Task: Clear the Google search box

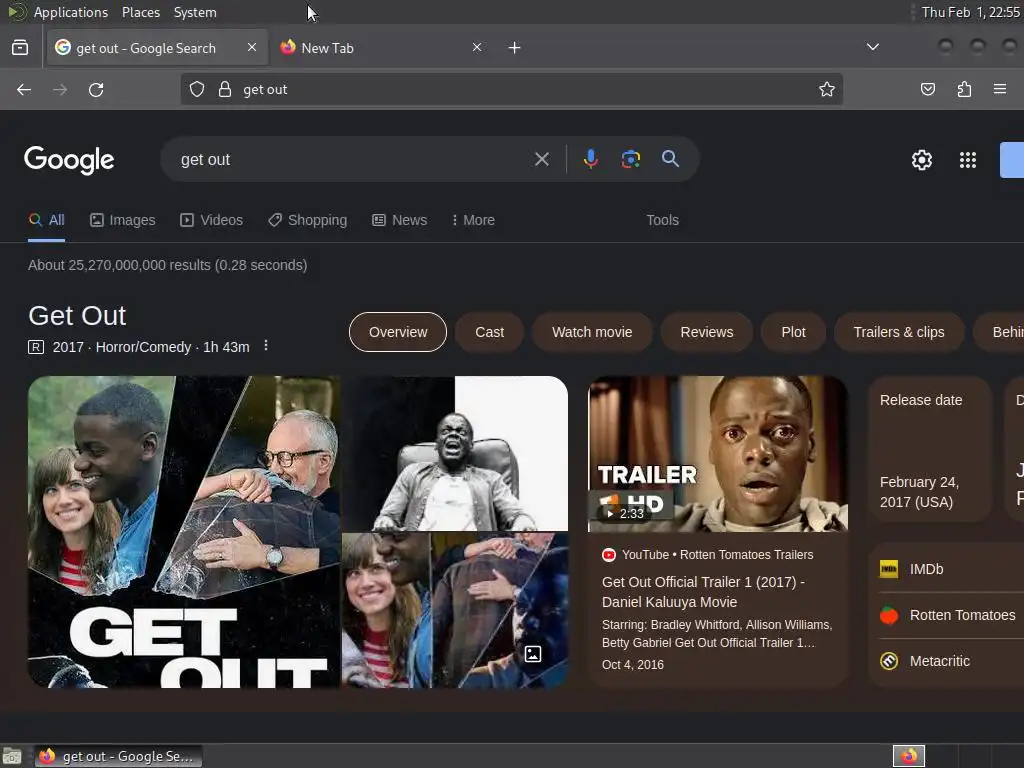Action: 541,159
